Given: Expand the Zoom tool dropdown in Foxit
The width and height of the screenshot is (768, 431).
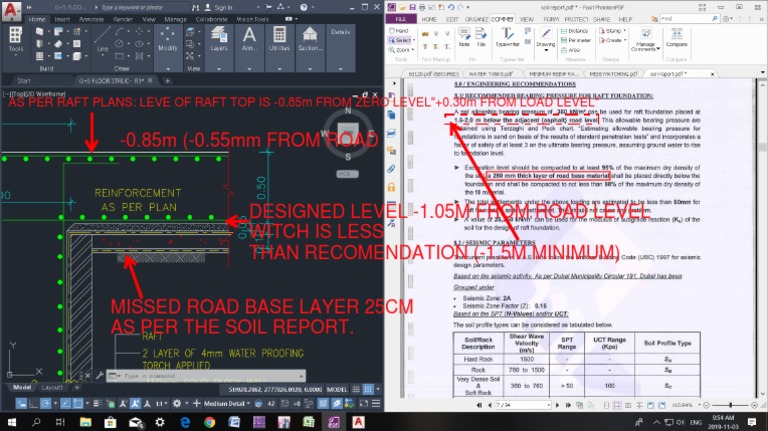Looking at the screenshot, I should pos(413,50).
